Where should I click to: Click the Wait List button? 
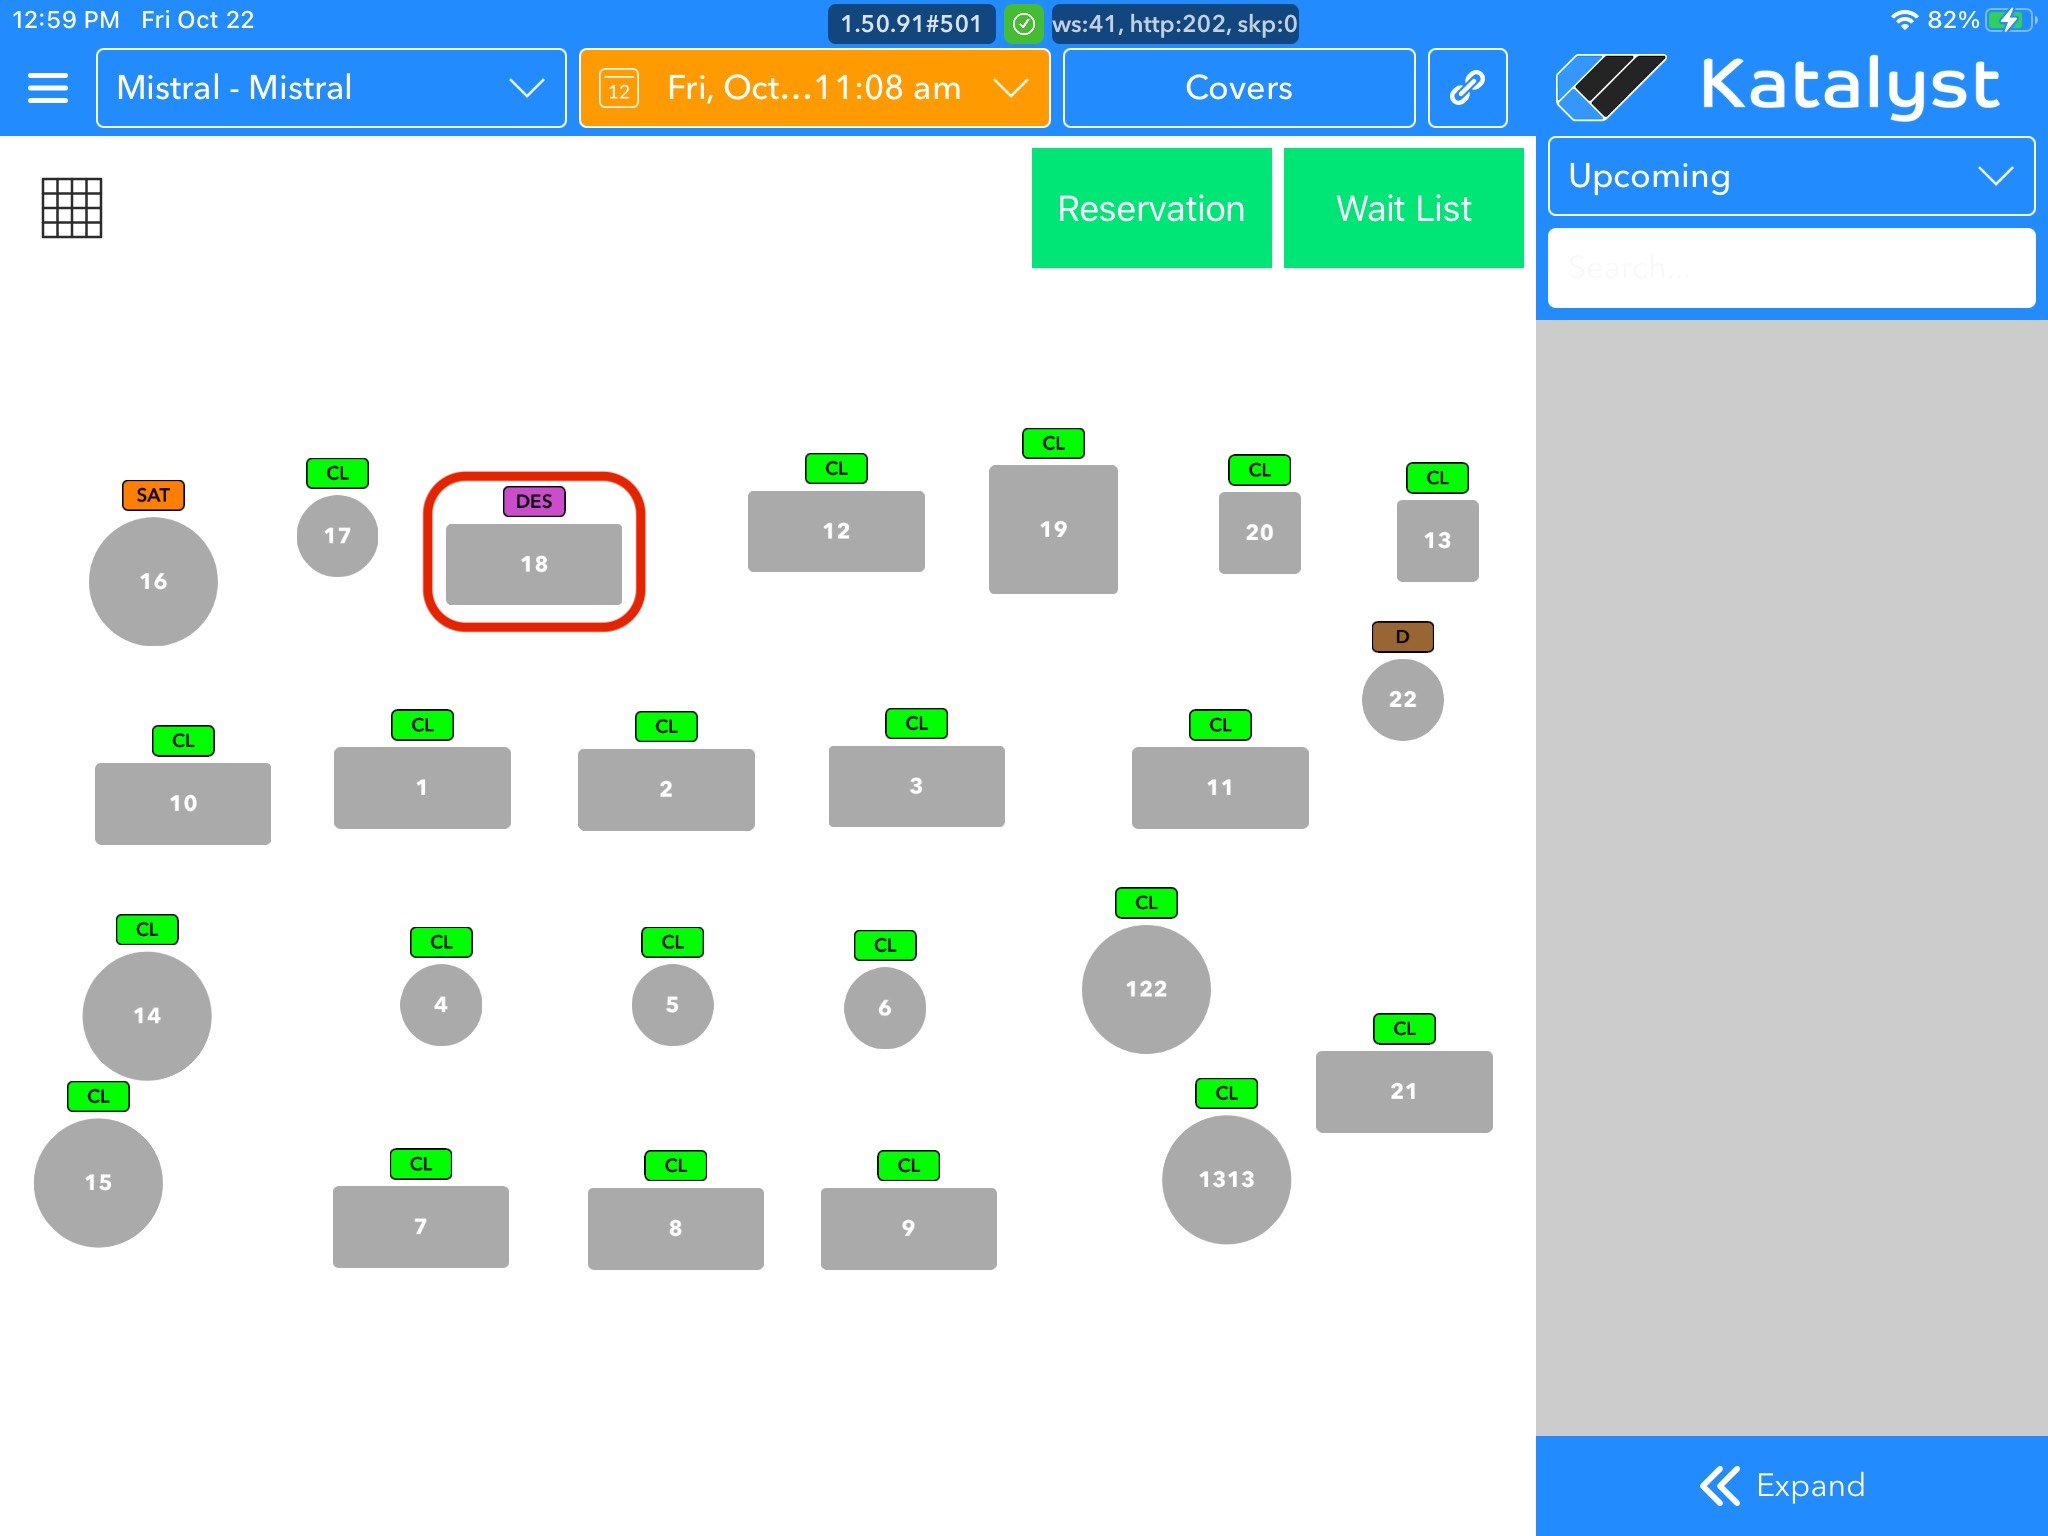click(1403, 208)
